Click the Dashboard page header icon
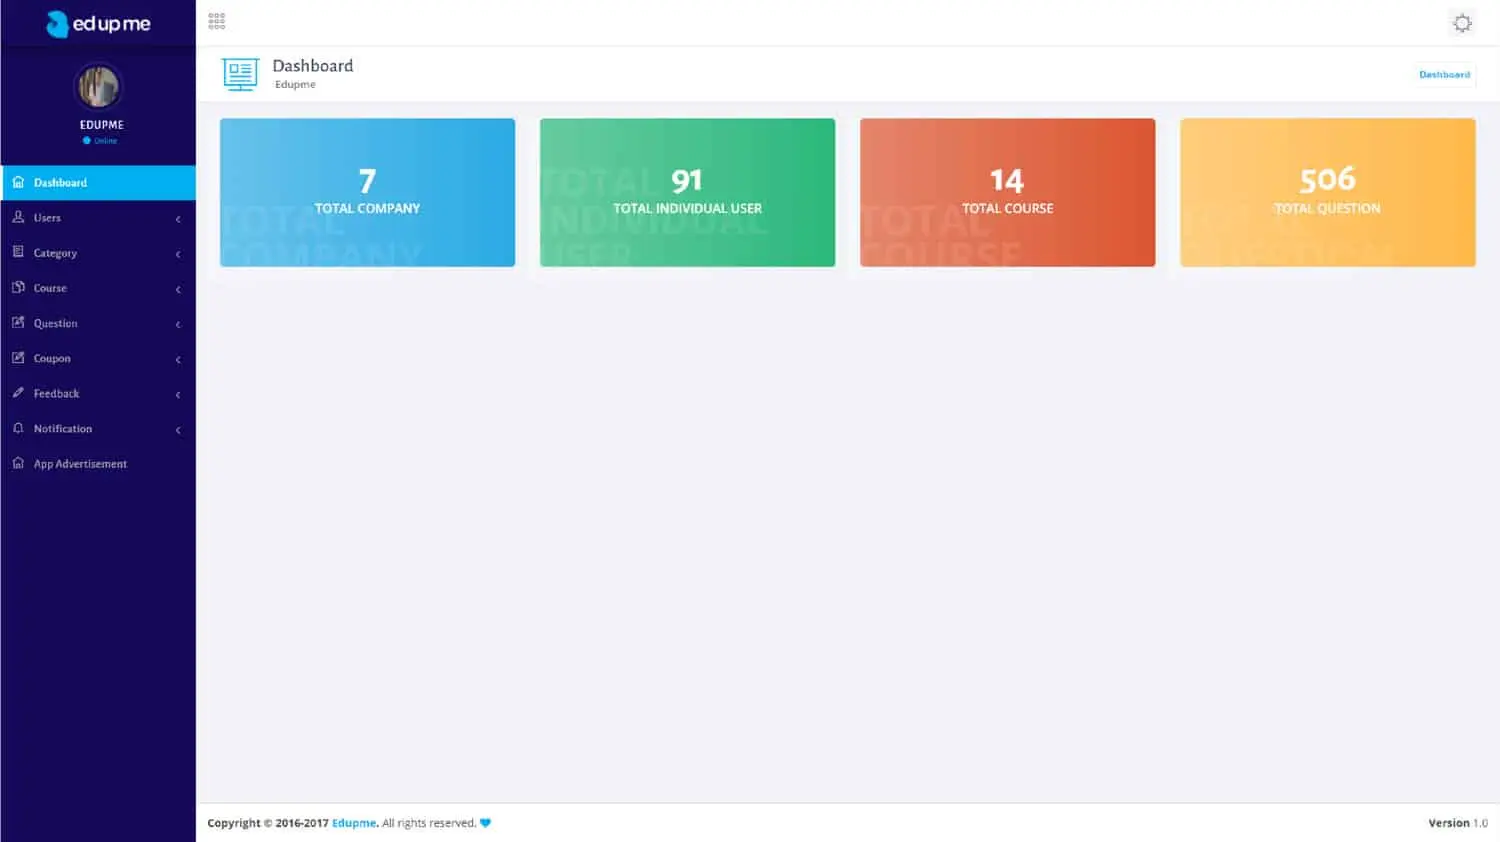Viewport: 1500px width, 842px height. pyautogui.click(x=239, y=73)
